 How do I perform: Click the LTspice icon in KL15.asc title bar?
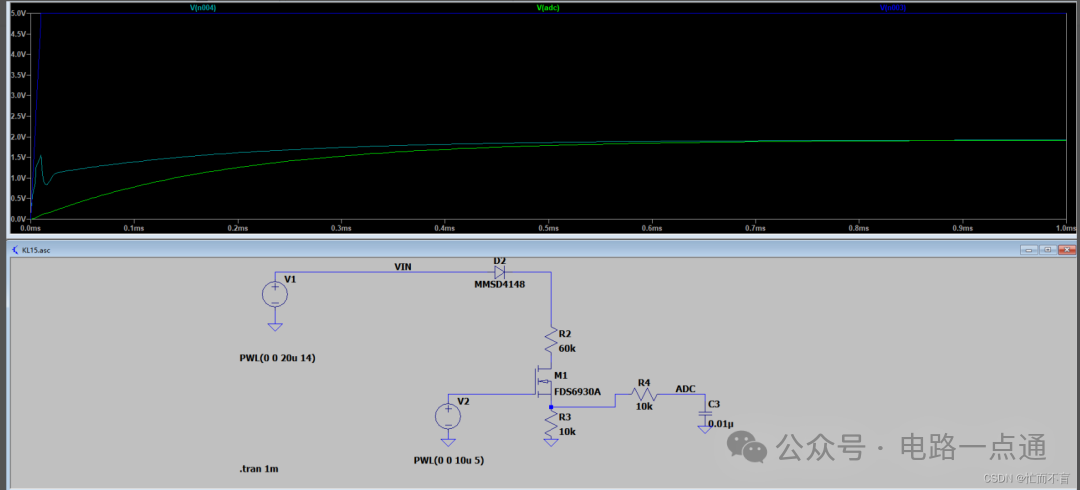pos(14,249)
